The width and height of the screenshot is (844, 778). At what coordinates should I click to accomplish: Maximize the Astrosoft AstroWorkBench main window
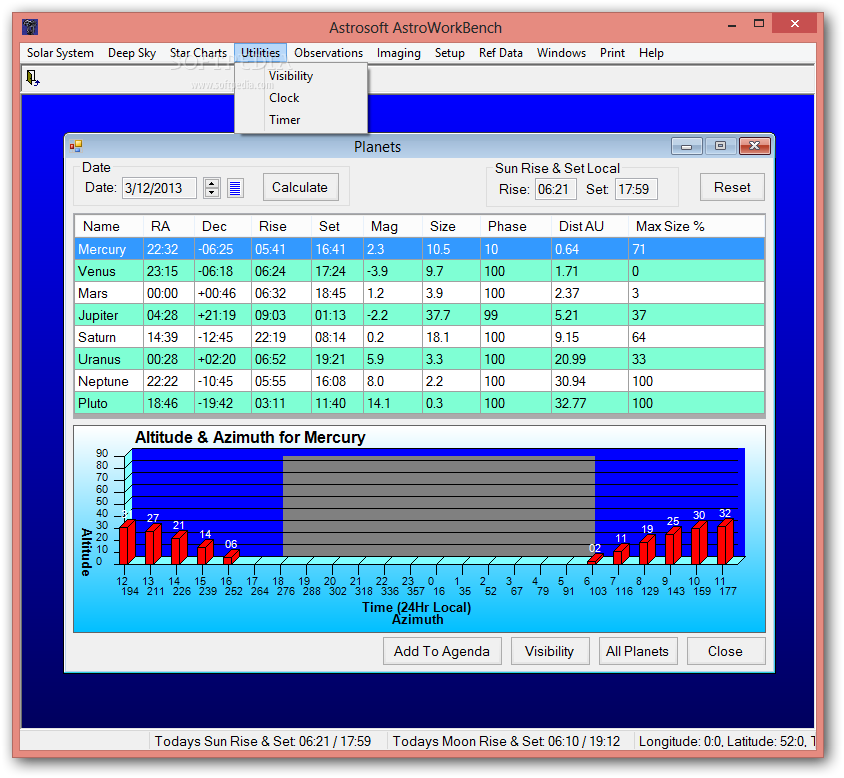click(x=759, y=24)
